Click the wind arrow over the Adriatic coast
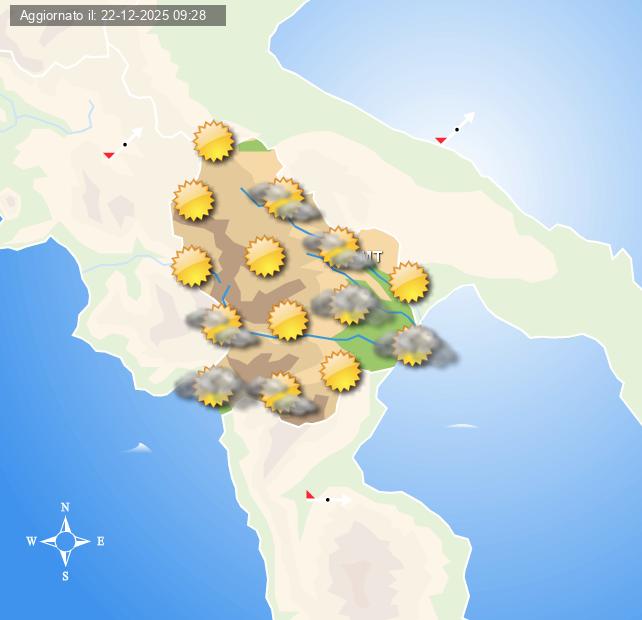Screen dimensions: 642x620 (455, 129)
